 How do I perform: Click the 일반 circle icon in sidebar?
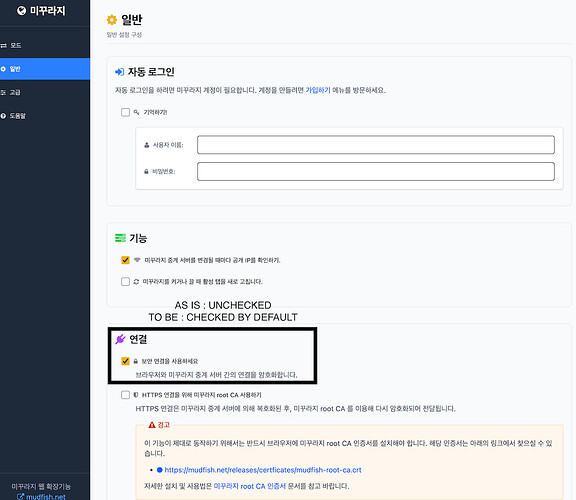click(x=3, y=69)
